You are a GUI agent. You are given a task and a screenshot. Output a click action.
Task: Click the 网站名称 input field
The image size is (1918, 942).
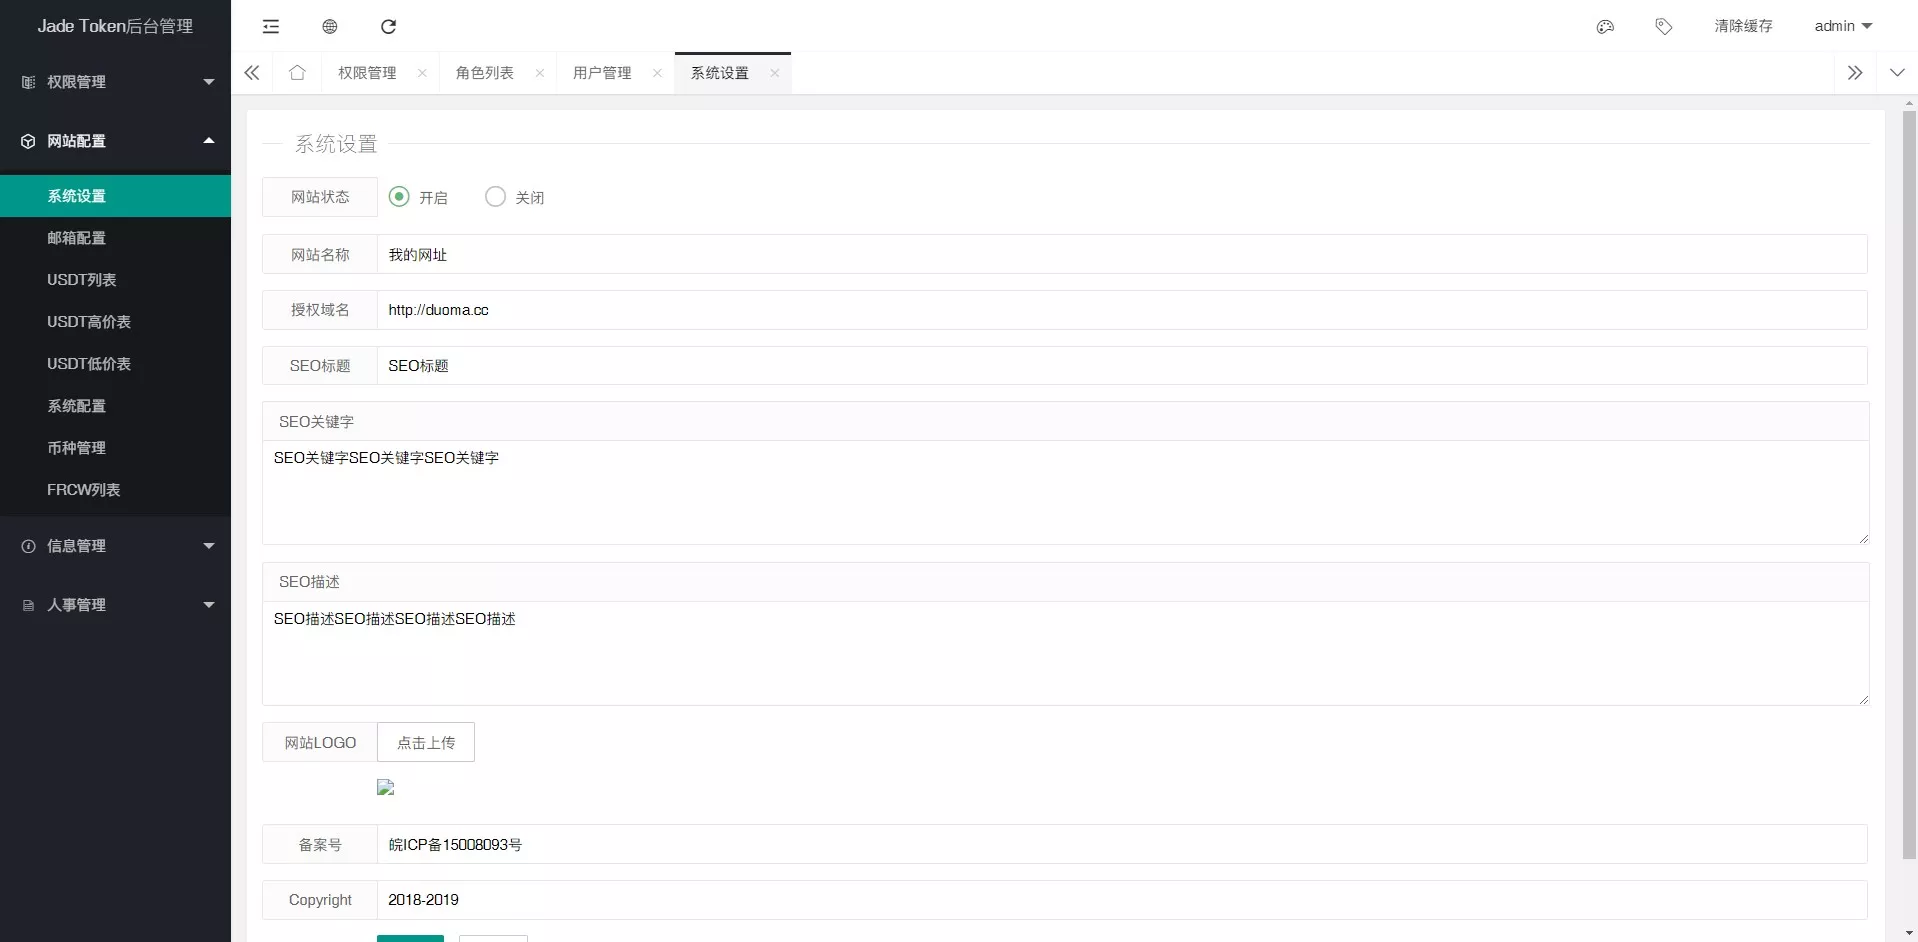pyautogui.click(x=1120, y=255)
